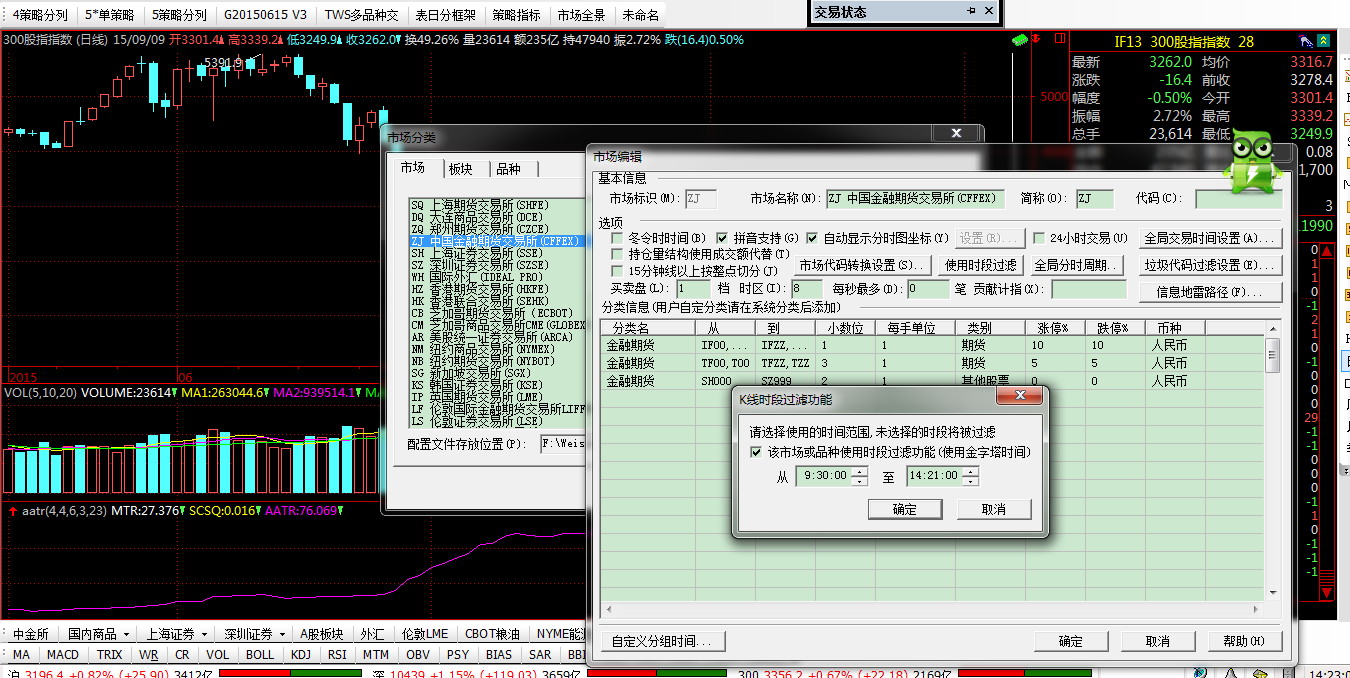Click the pin icon on the 交易状态 panel
This screenshot has height=678, width=1350.
click(x=970, y=12)
